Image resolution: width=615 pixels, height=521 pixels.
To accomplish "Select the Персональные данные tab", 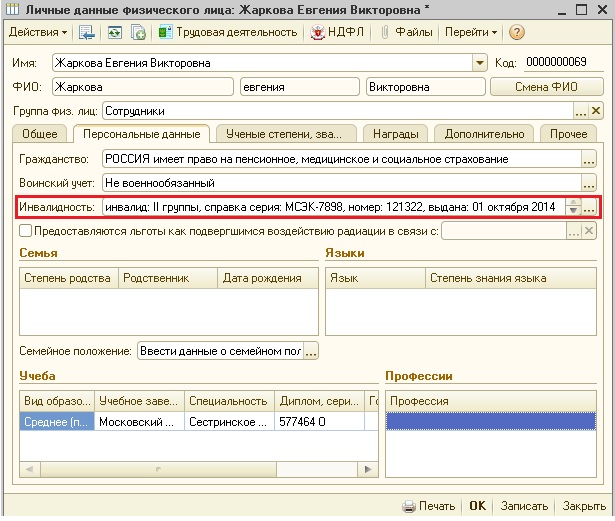I will 142,134.
